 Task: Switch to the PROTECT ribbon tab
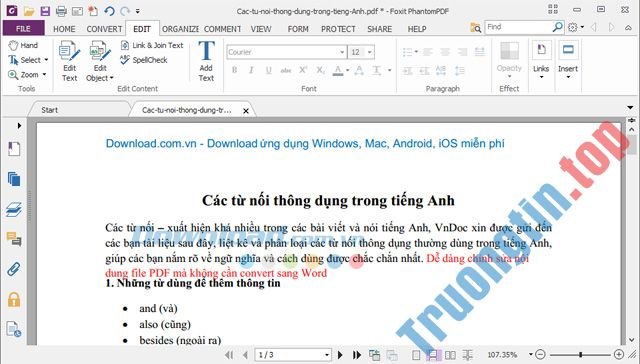[x=338, y=29]
